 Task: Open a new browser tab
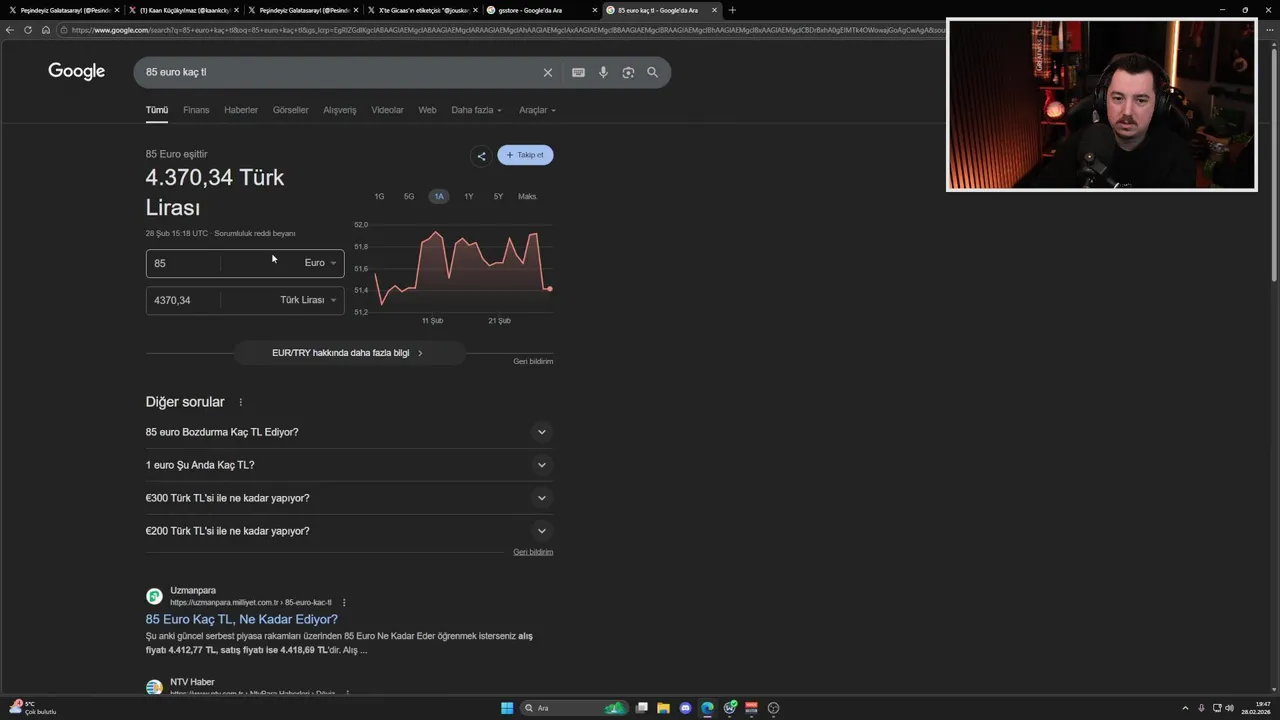click(732, 10)
